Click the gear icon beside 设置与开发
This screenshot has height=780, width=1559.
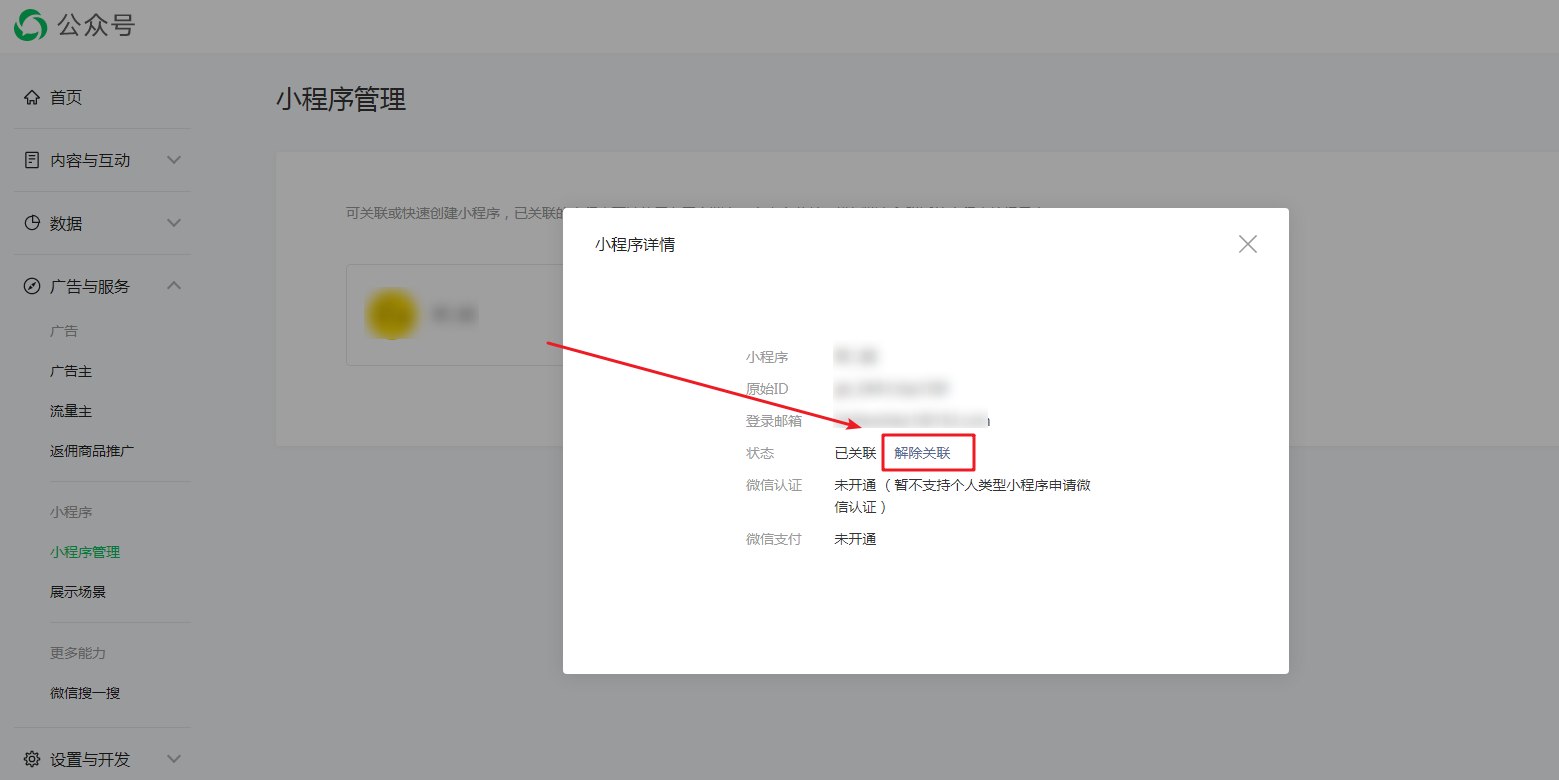point(32,759)
